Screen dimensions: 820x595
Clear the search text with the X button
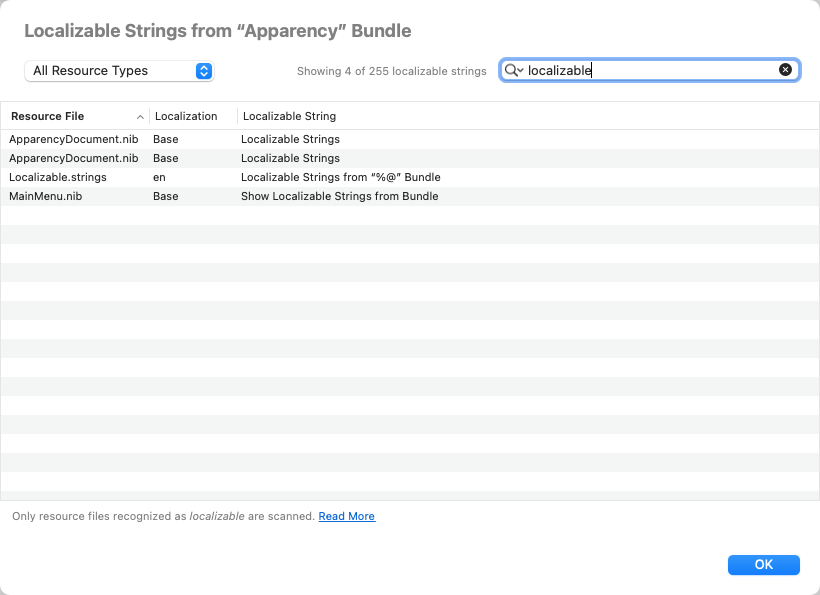pos(785,70)
